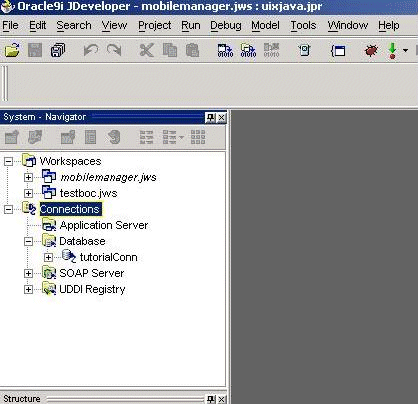Click the braces window toolbar icon
Image resolution: width=418 pixels, height=404 pixels.
338,51
